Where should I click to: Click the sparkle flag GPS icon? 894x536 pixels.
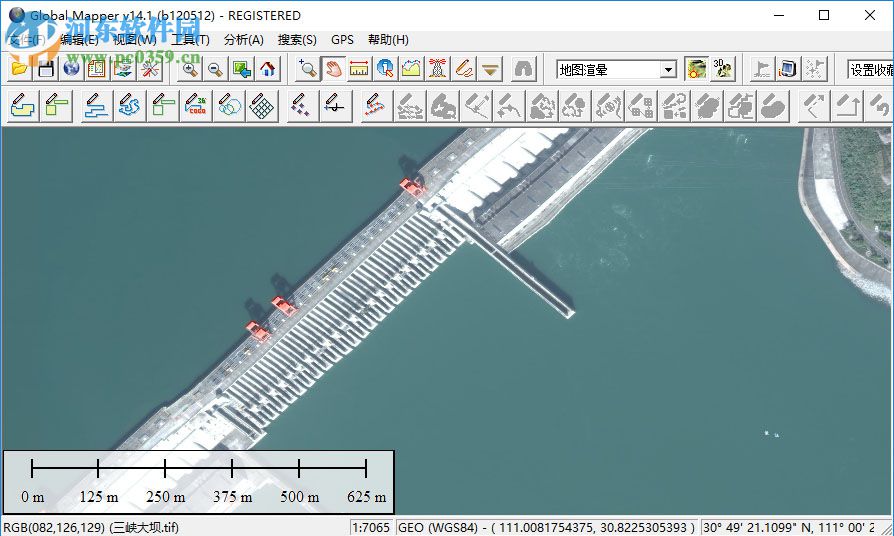tap(814, 70)
